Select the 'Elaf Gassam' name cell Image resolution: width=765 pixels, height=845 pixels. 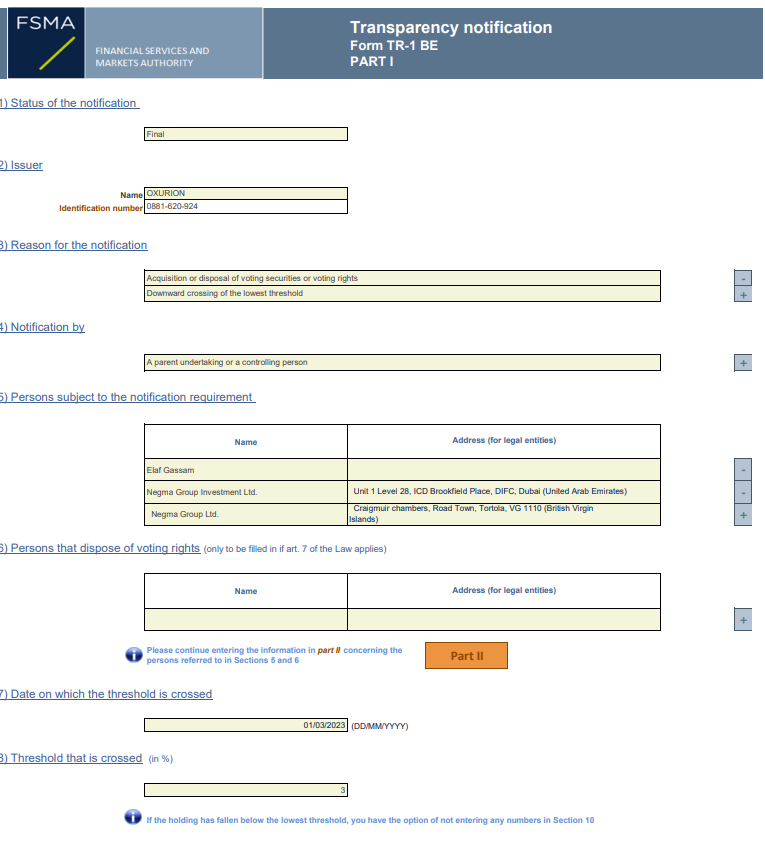[x=246, y=470]
